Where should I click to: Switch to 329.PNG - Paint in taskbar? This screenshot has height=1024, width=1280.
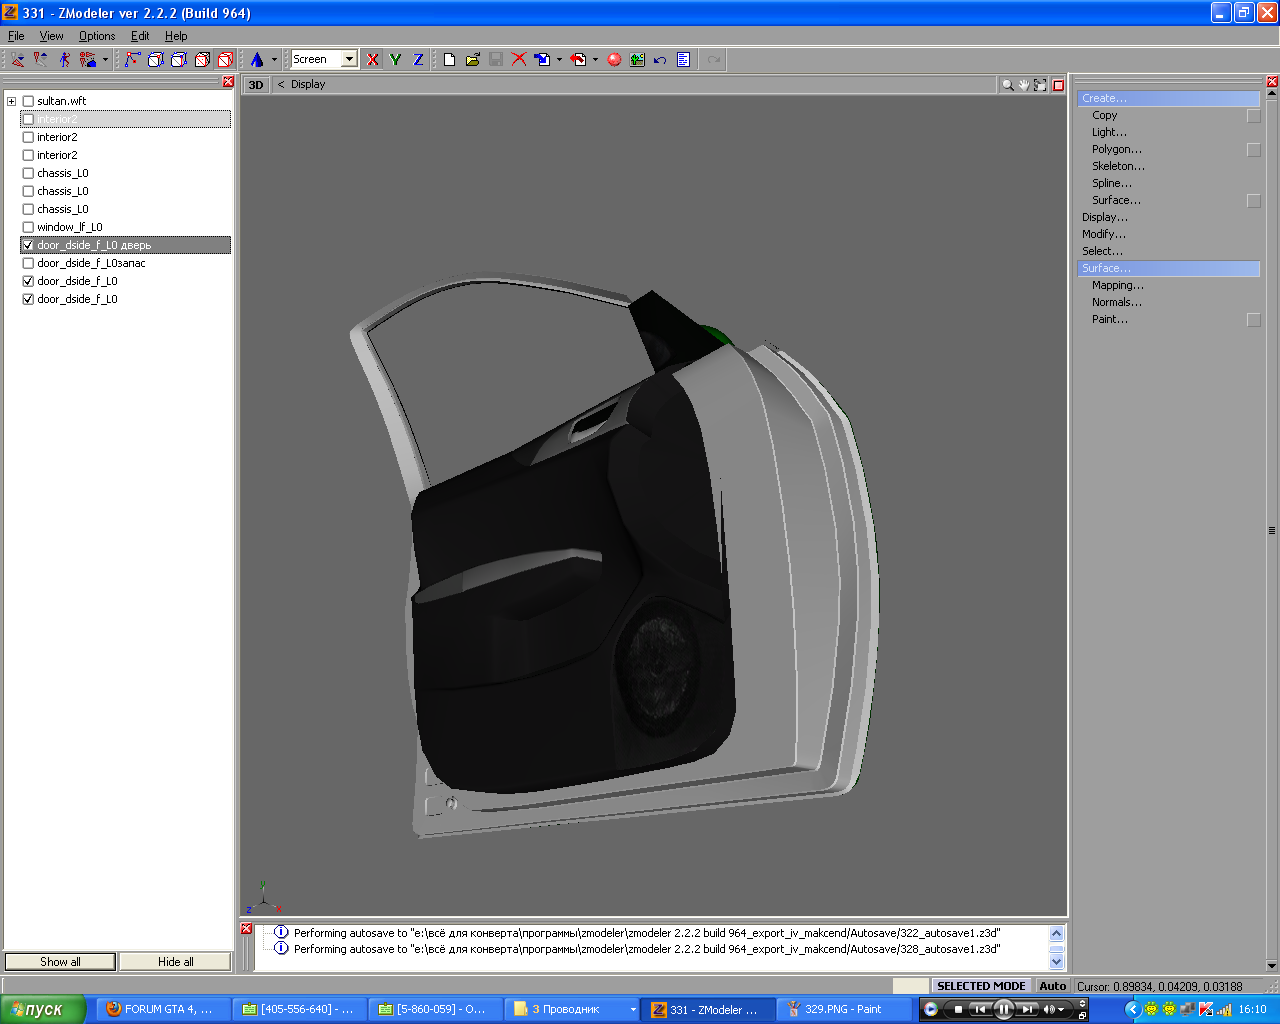pos(842,1009)
